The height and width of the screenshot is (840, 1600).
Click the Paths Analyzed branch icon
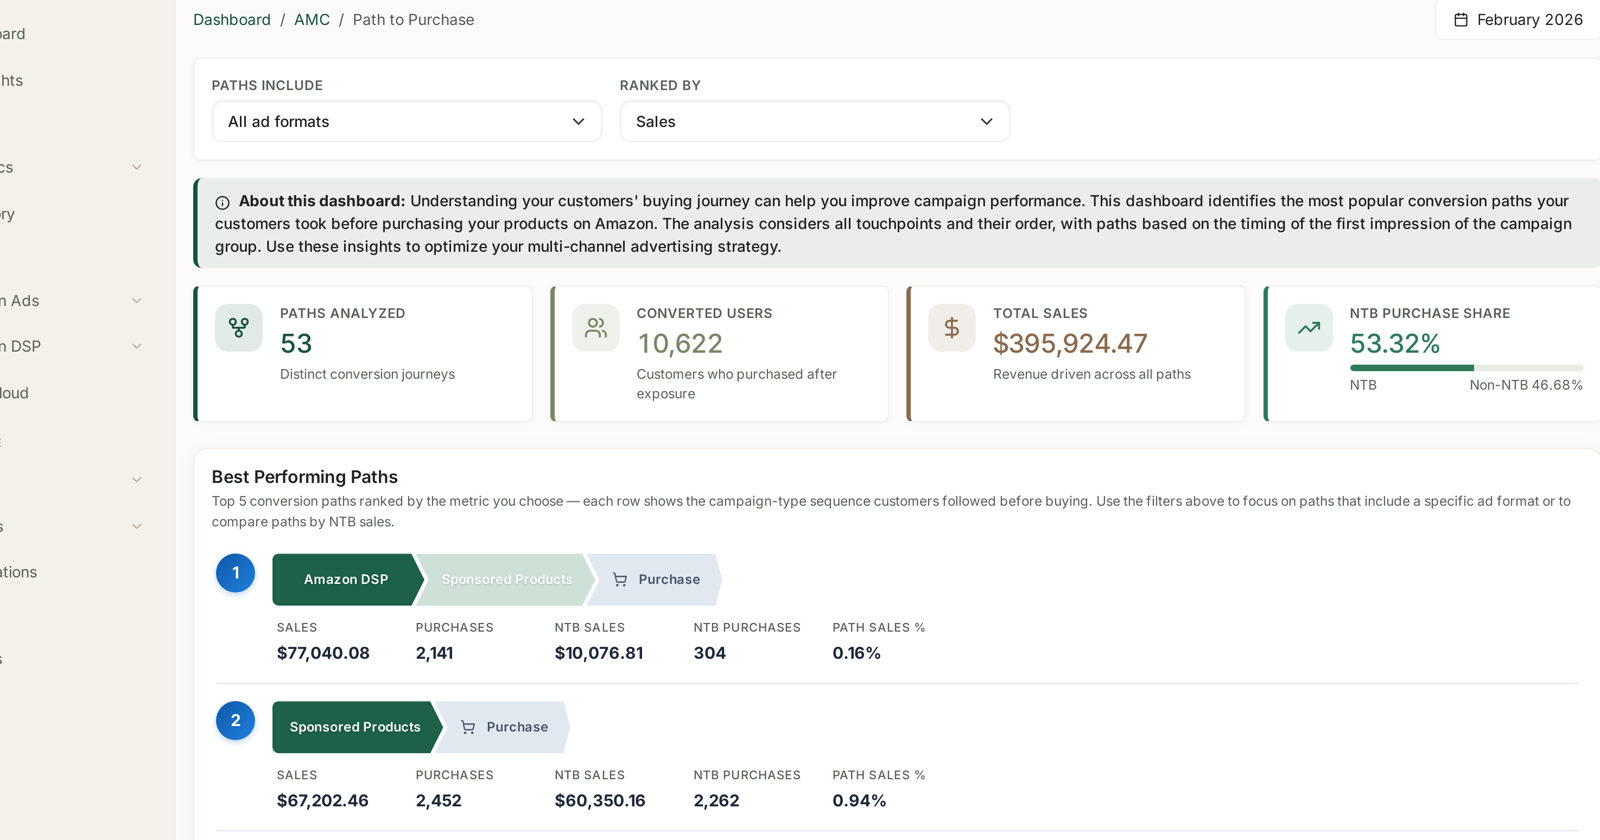tap(239, 328)
